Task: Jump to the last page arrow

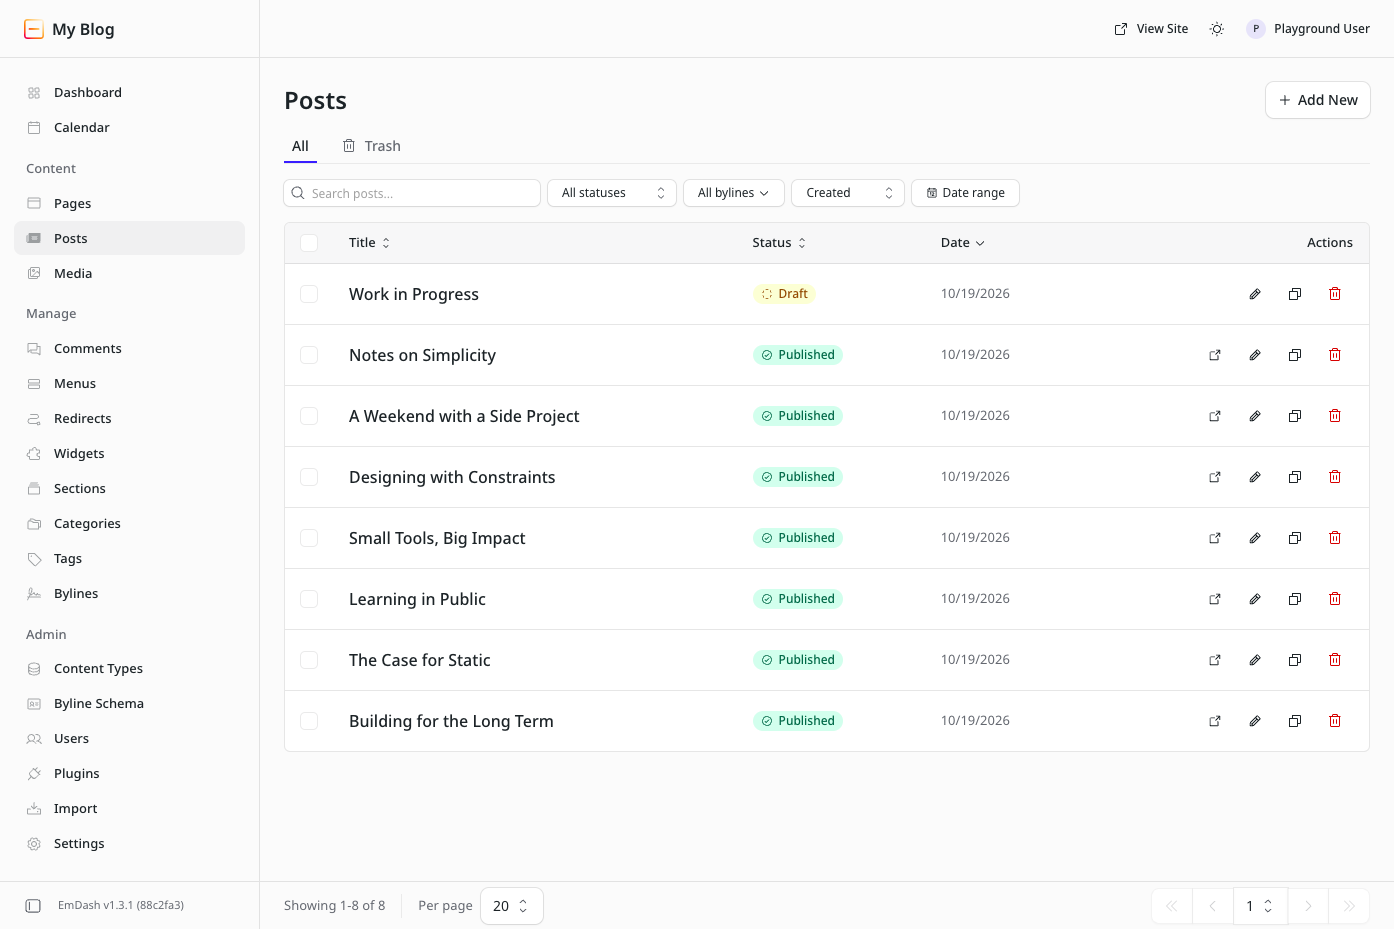Action: pos(1349,906)
